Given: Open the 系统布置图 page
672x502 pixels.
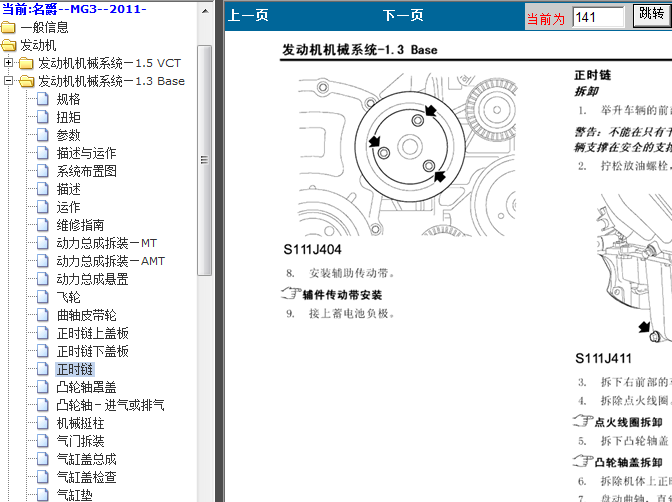Looking at the screenshot, I should tap(86, 171).
